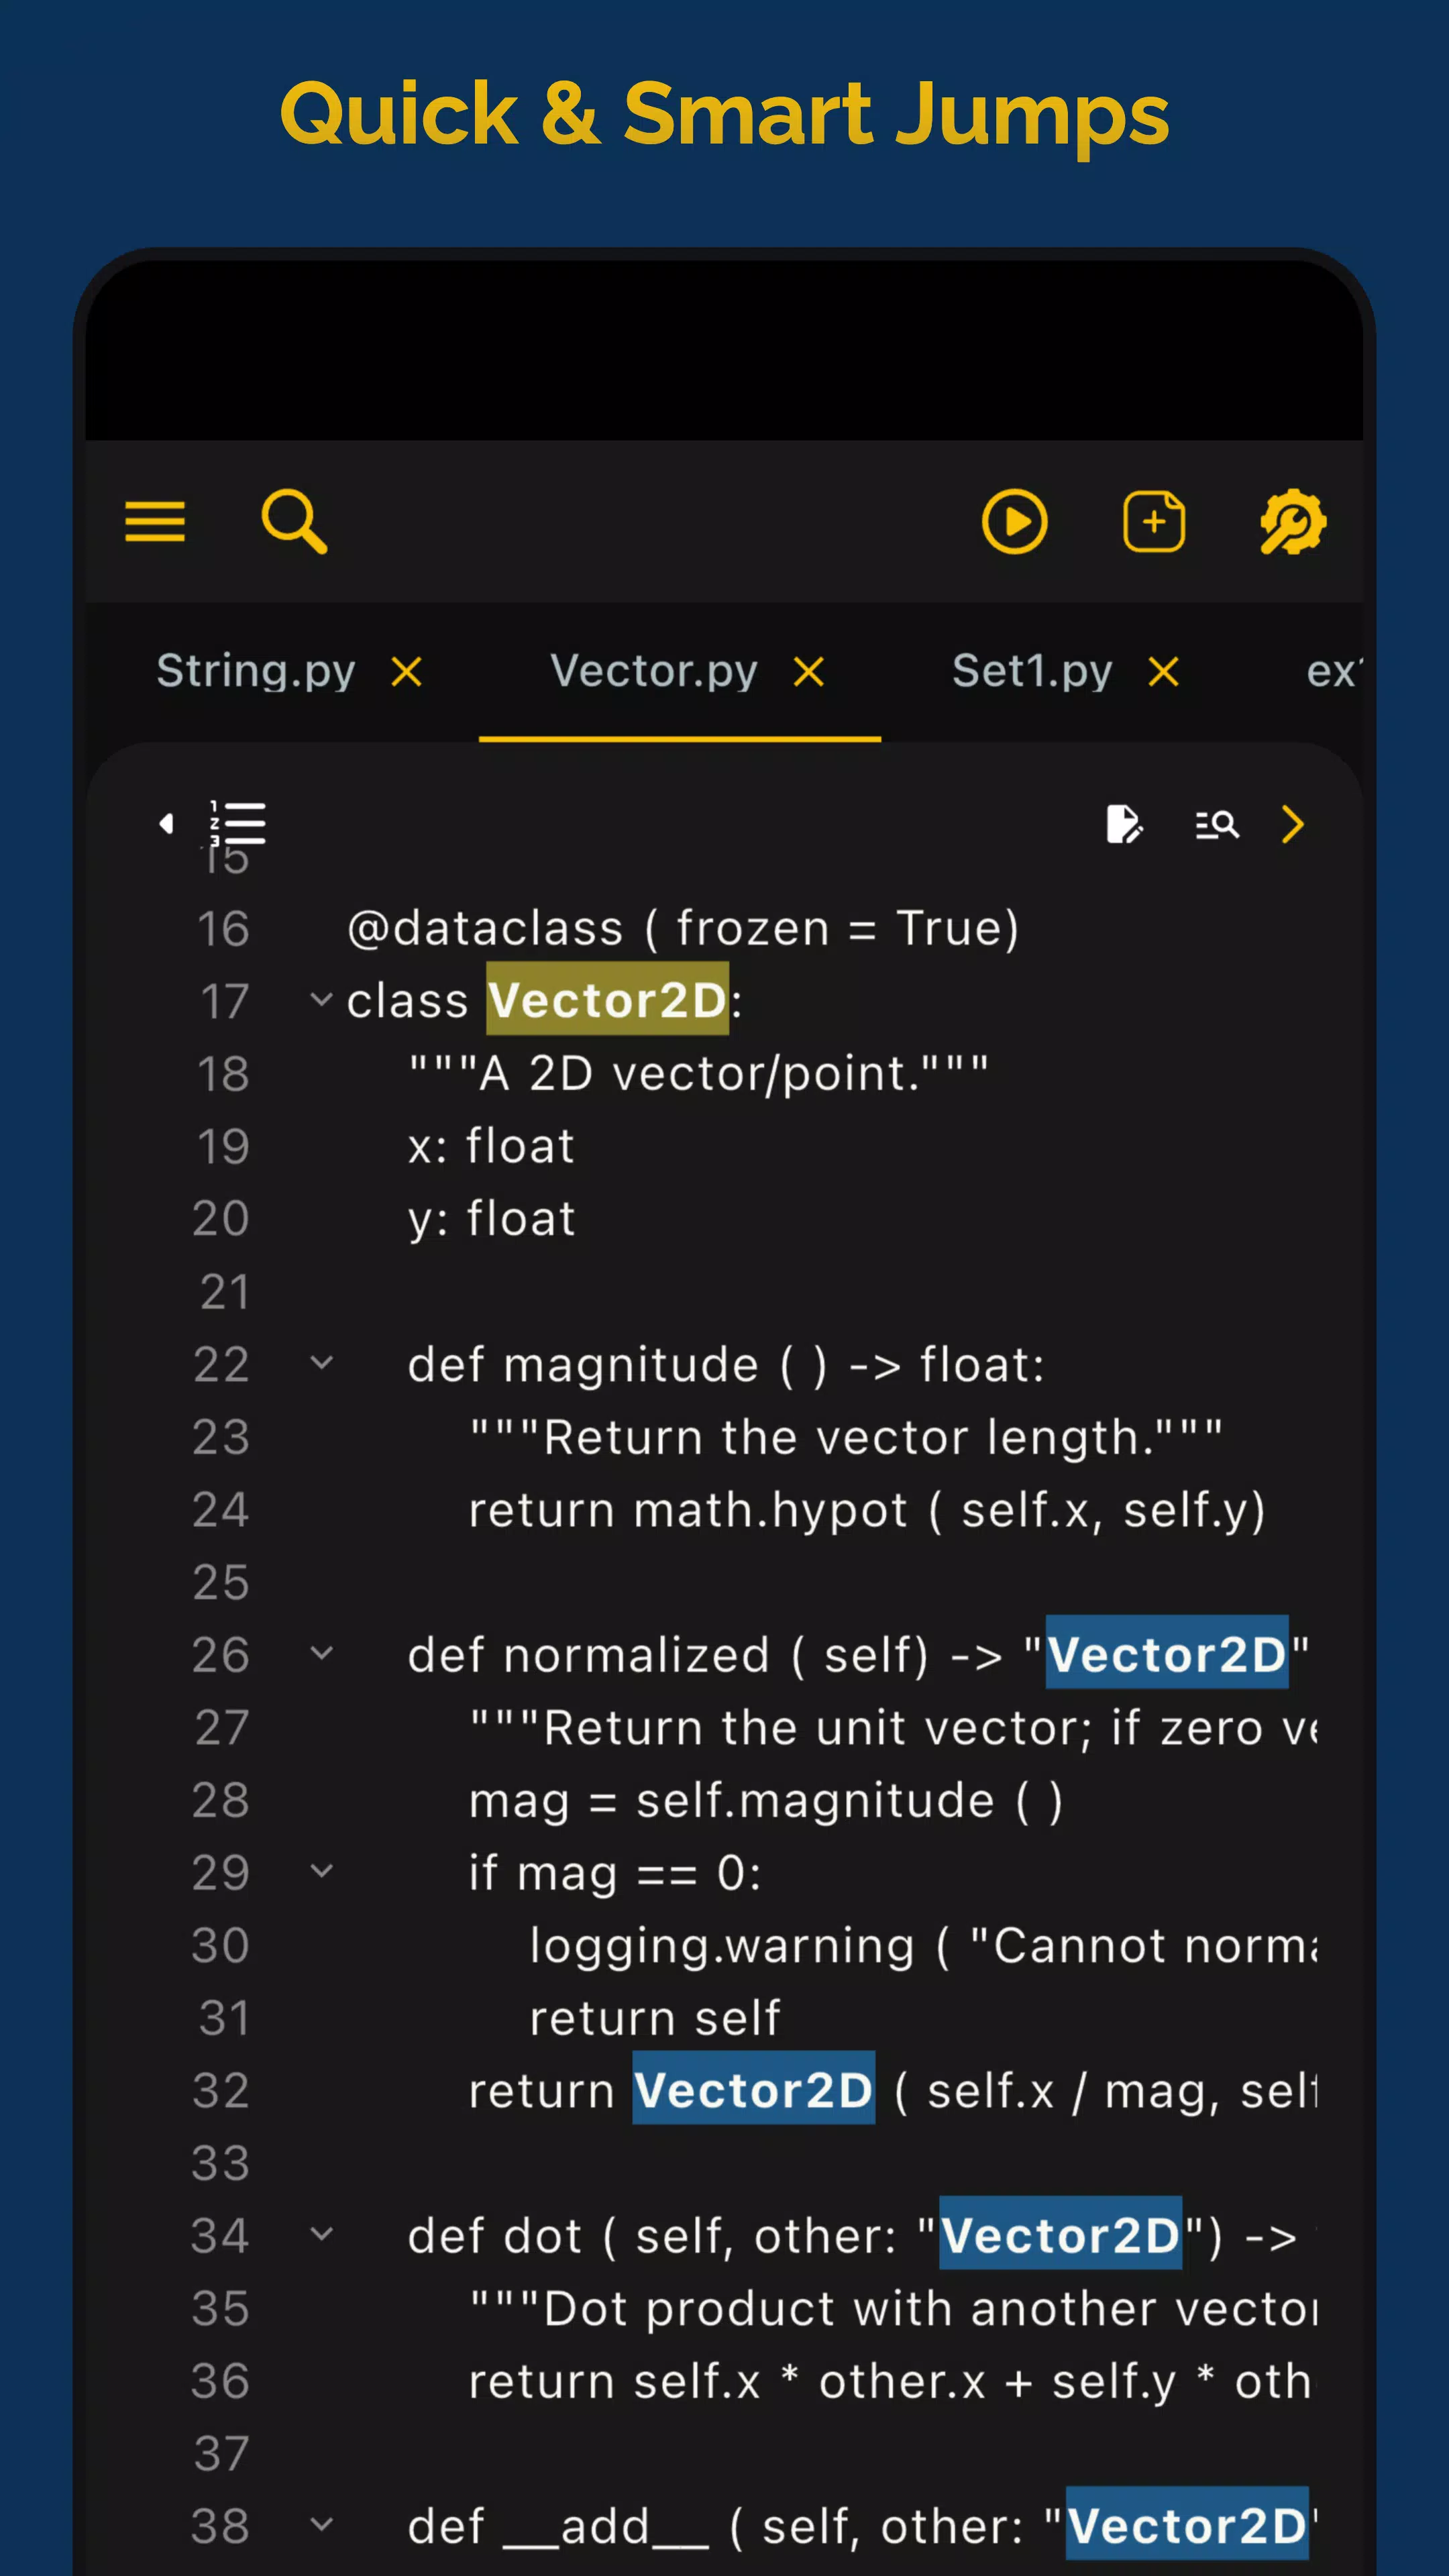Fold the def normalized block
The width and height of the screenshot is (1449, 2576).
[x=321, y=1652]
